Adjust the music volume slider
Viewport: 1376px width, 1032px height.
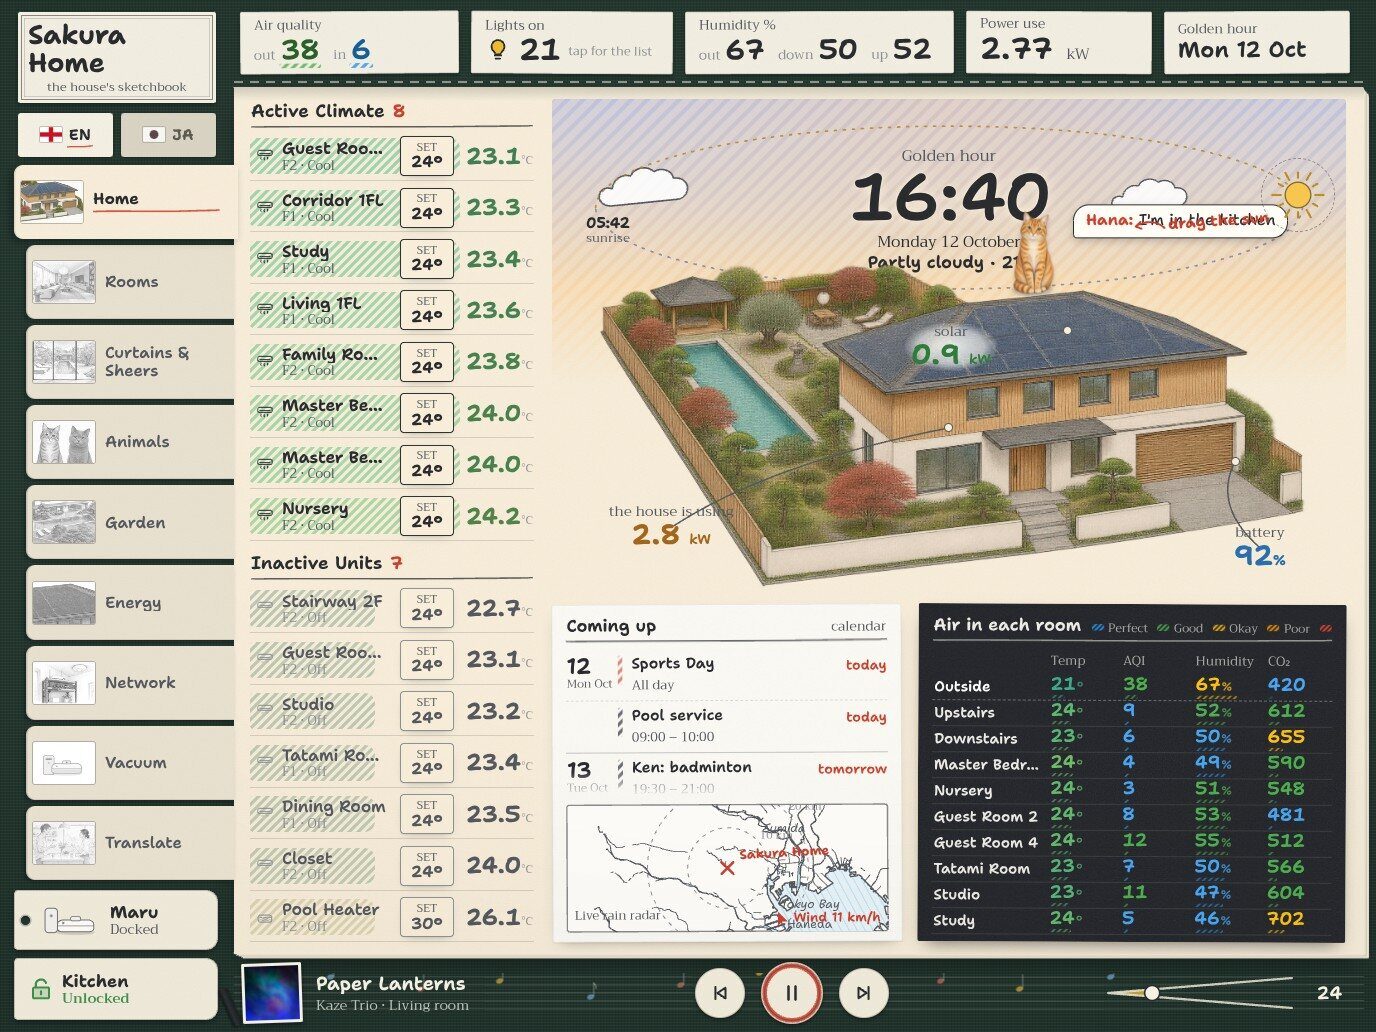click(1199, 993)
